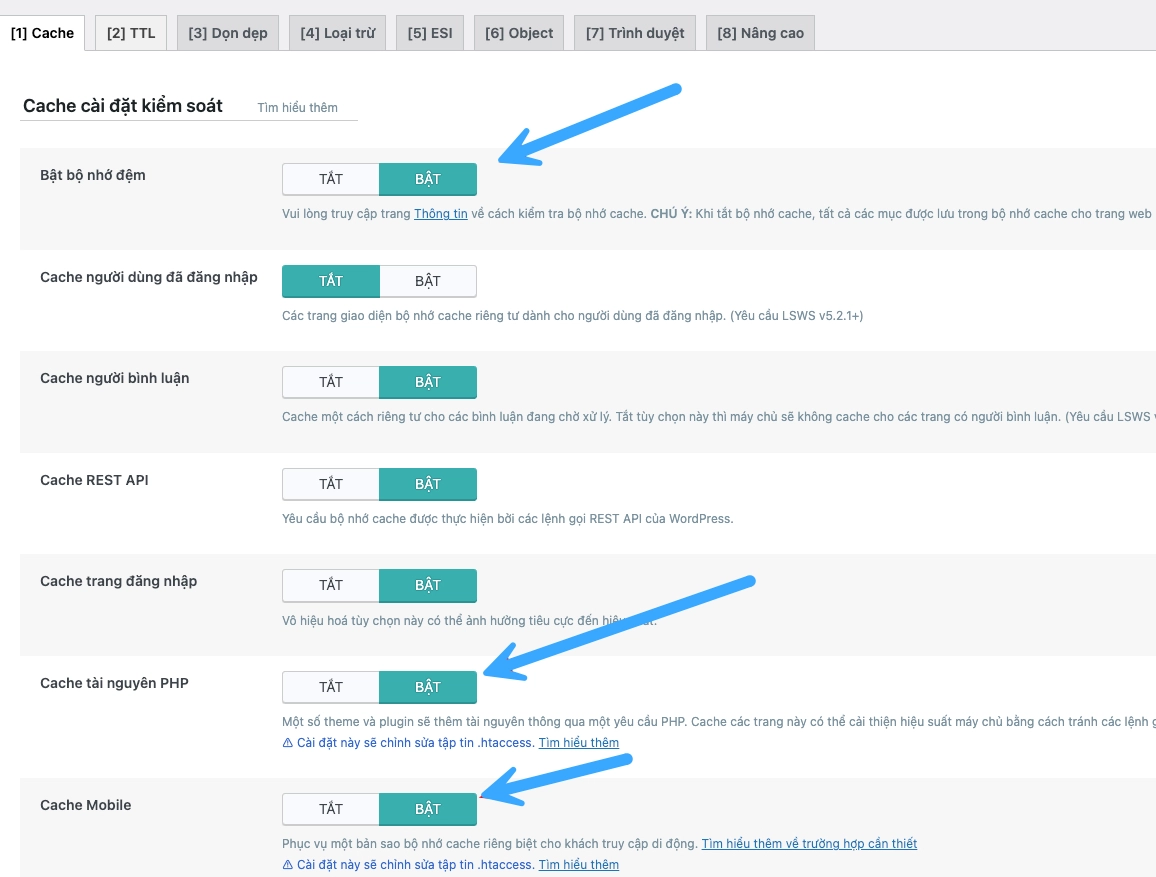
Task: Disable Cache Mobile setting
Action: click(330, 809)
